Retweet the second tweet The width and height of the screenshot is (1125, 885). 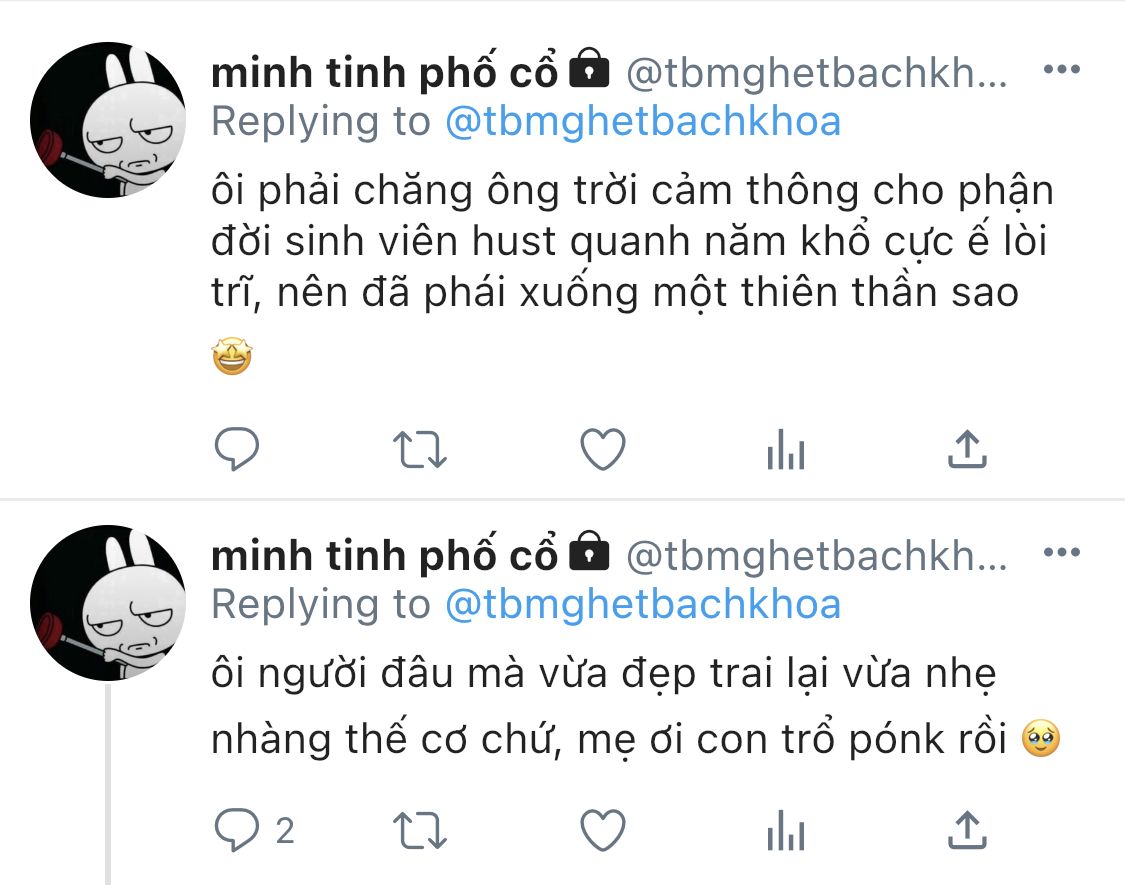(420, 830)
